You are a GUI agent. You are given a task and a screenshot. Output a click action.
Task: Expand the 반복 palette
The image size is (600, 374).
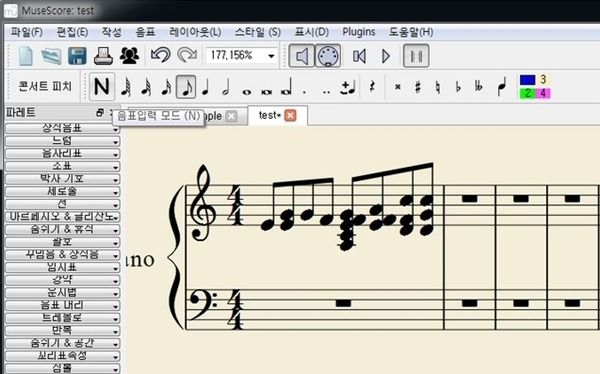62,330
